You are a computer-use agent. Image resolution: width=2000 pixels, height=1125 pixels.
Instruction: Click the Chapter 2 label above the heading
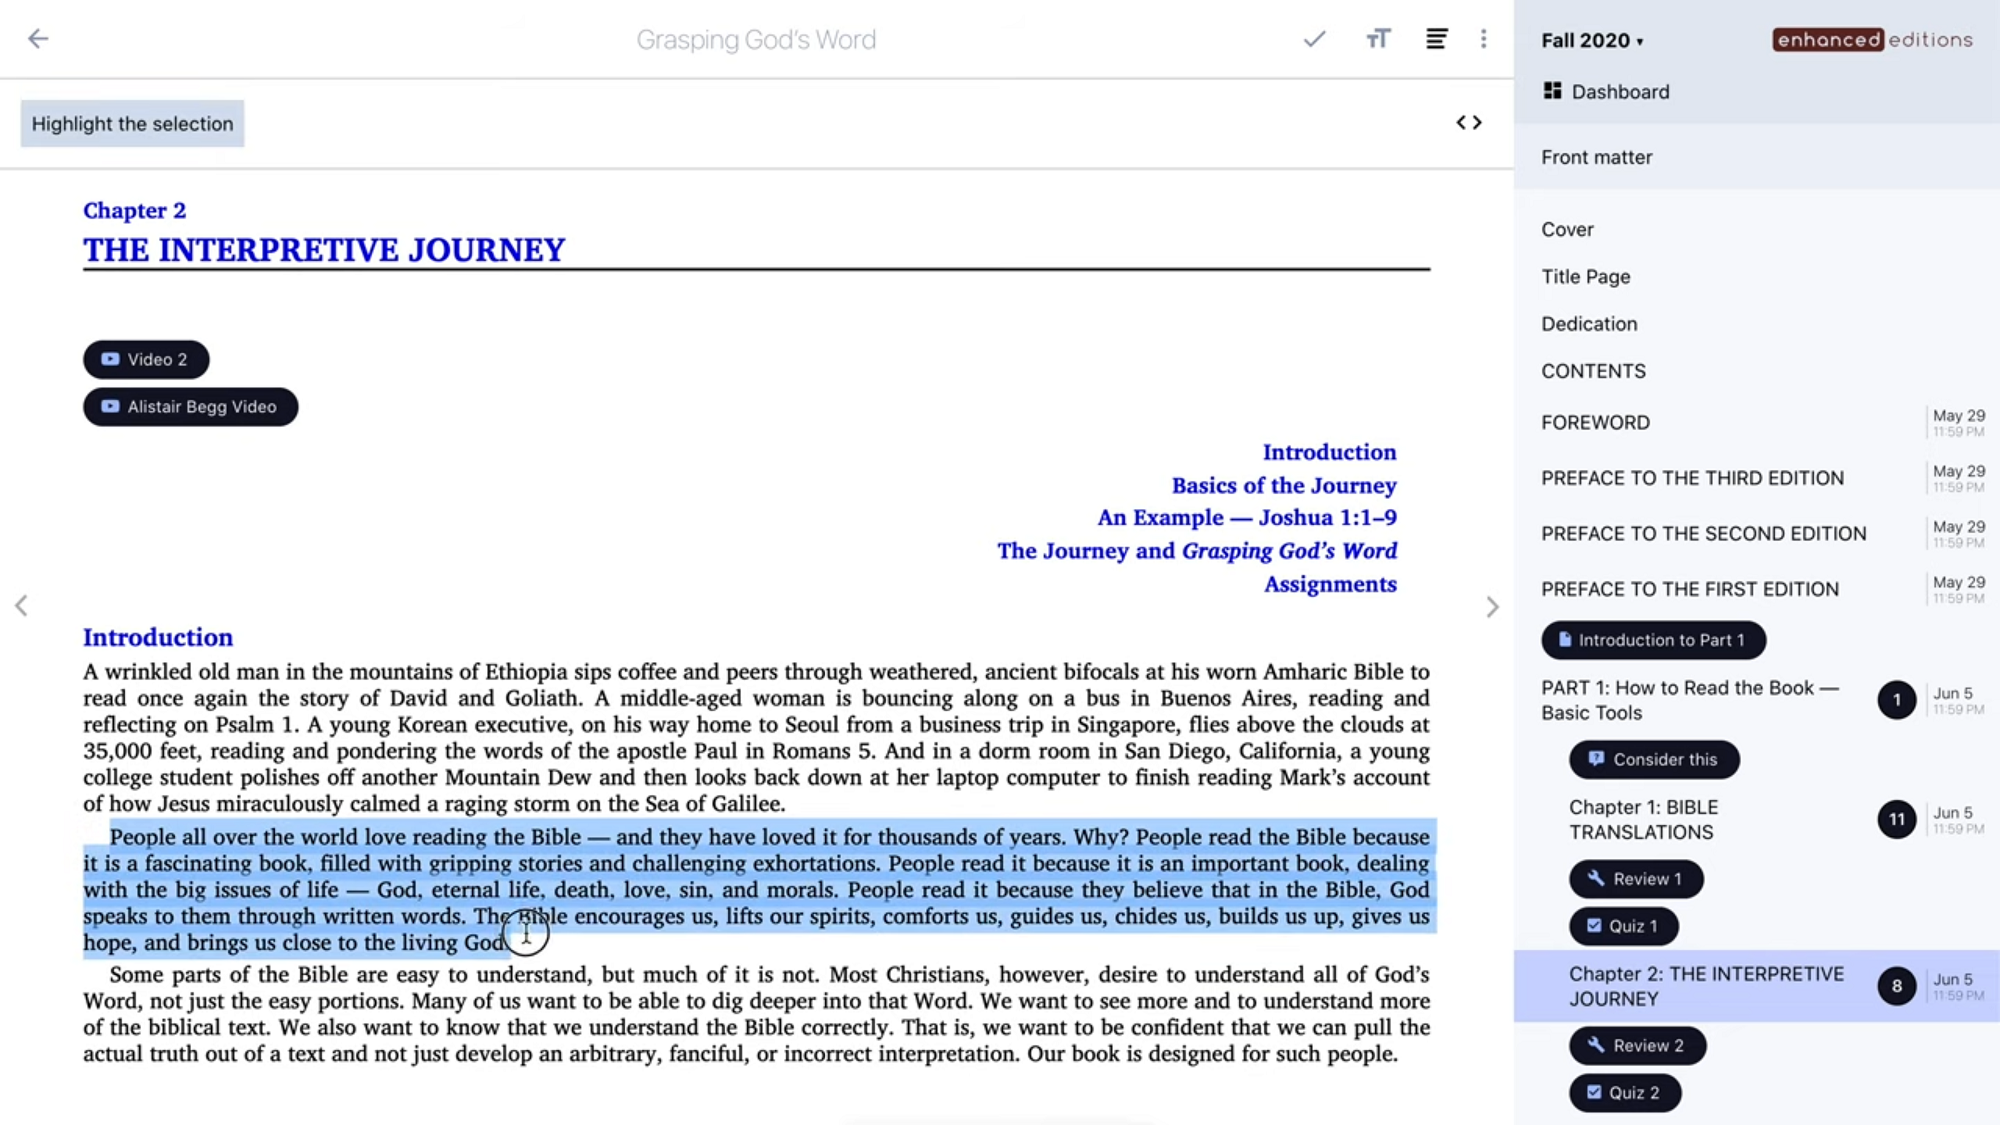(134, 210)
